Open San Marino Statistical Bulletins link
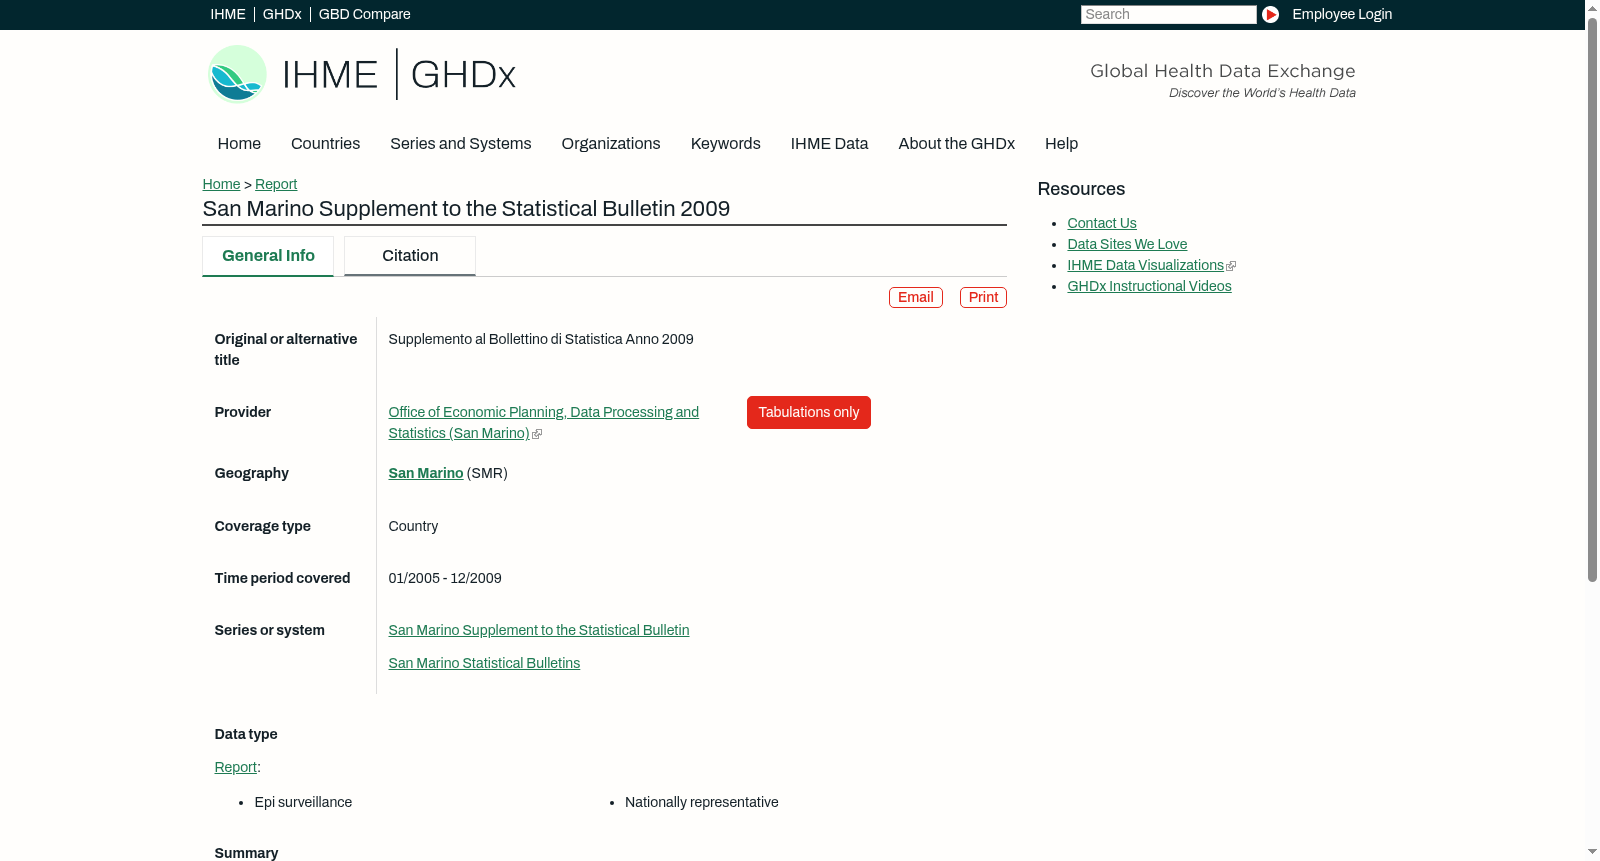Image resolution: width=1600 pixels, height=861 pixels. 484,663
